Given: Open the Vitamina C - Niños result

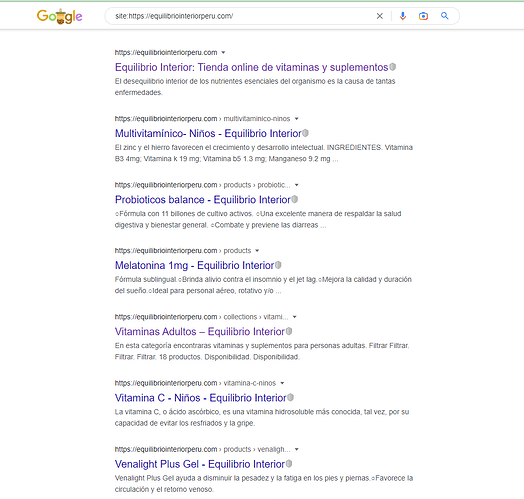Looking at the screenshot, I should pos(201,398).
